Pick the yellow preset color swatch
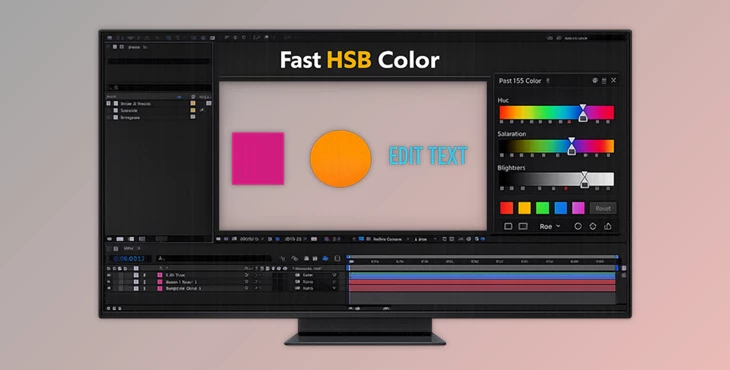Viewport: 730px width, 370px height. pos(524,208)
